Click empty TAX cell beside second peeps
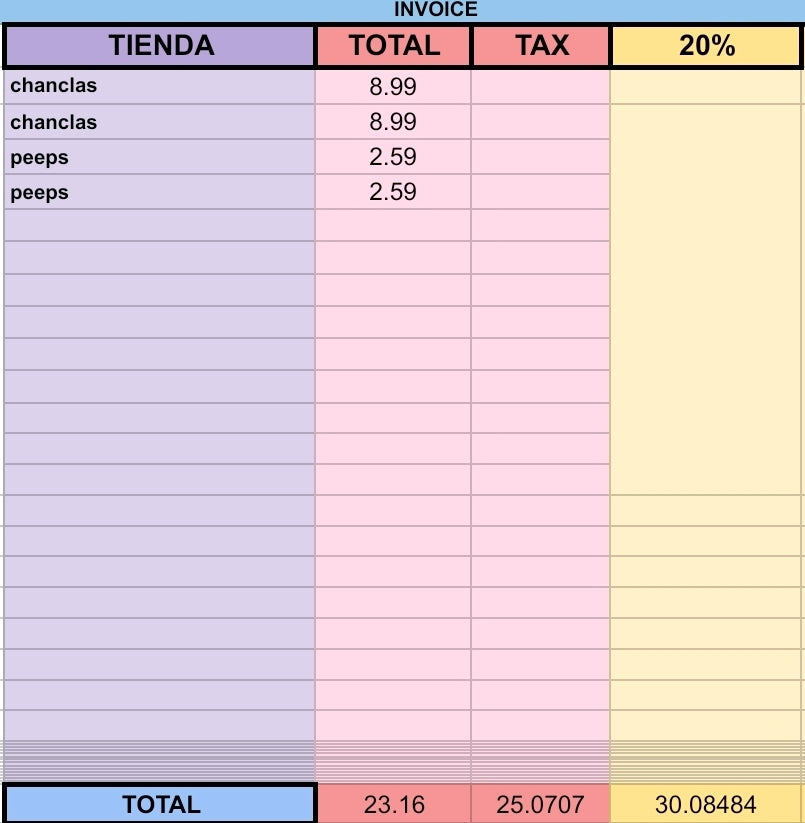 [x=541, y=192]
